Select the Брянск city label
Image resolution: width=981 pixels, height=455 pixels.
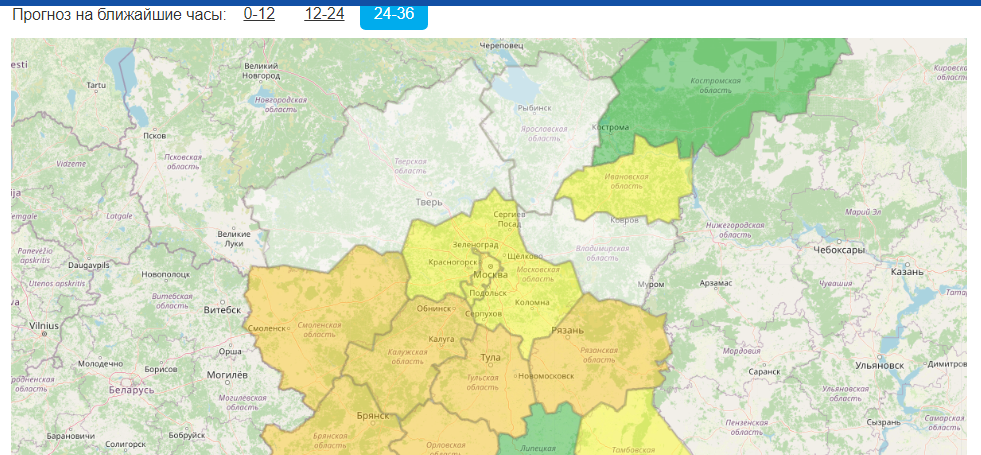(373, 416)
